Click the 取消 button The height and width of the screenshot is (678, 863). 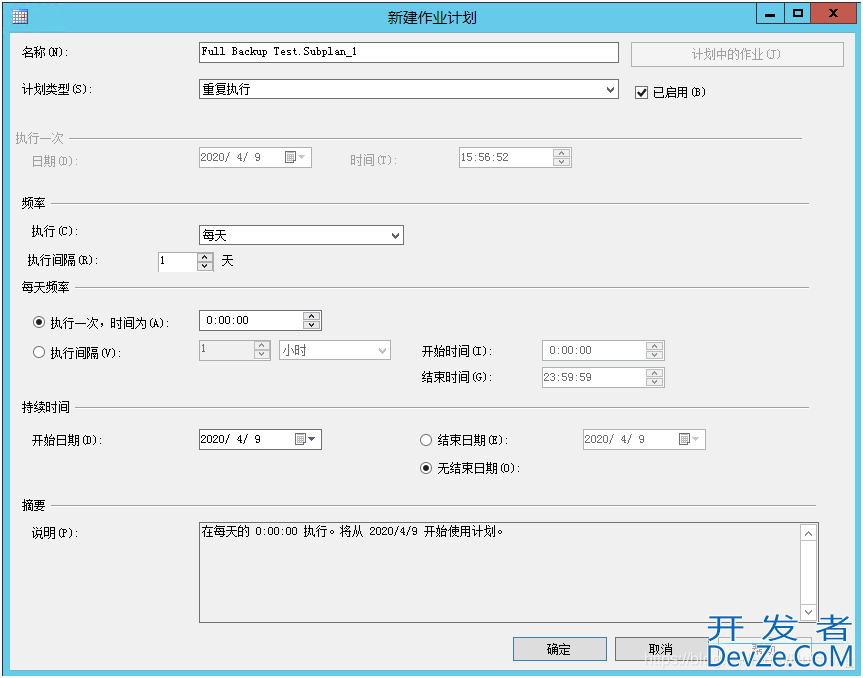click(660, 650)
